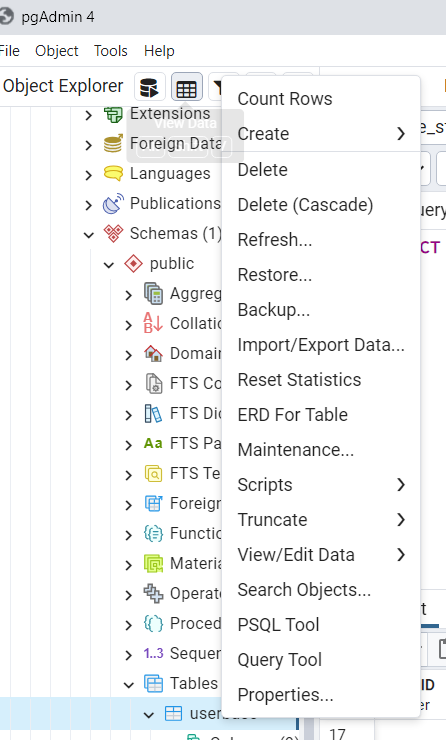
Task: Click the Publications satellite dish icon
Action: [113, 203]
